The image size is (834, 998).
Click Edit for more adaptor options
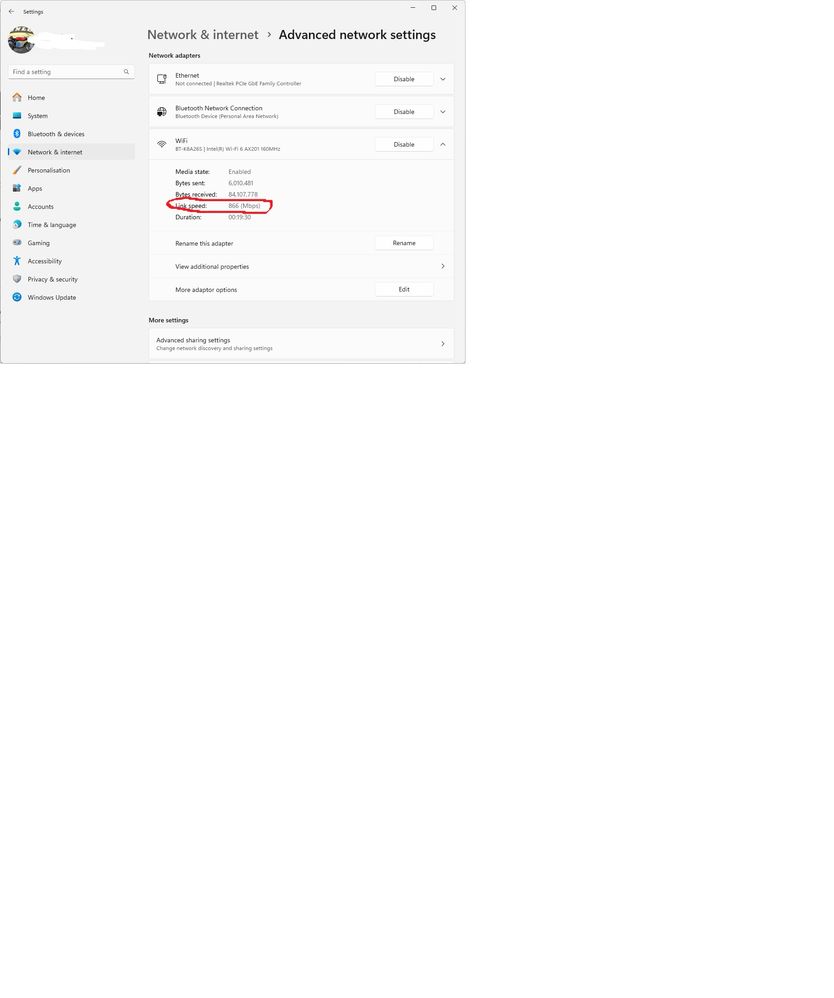click(x=404, y=290)
